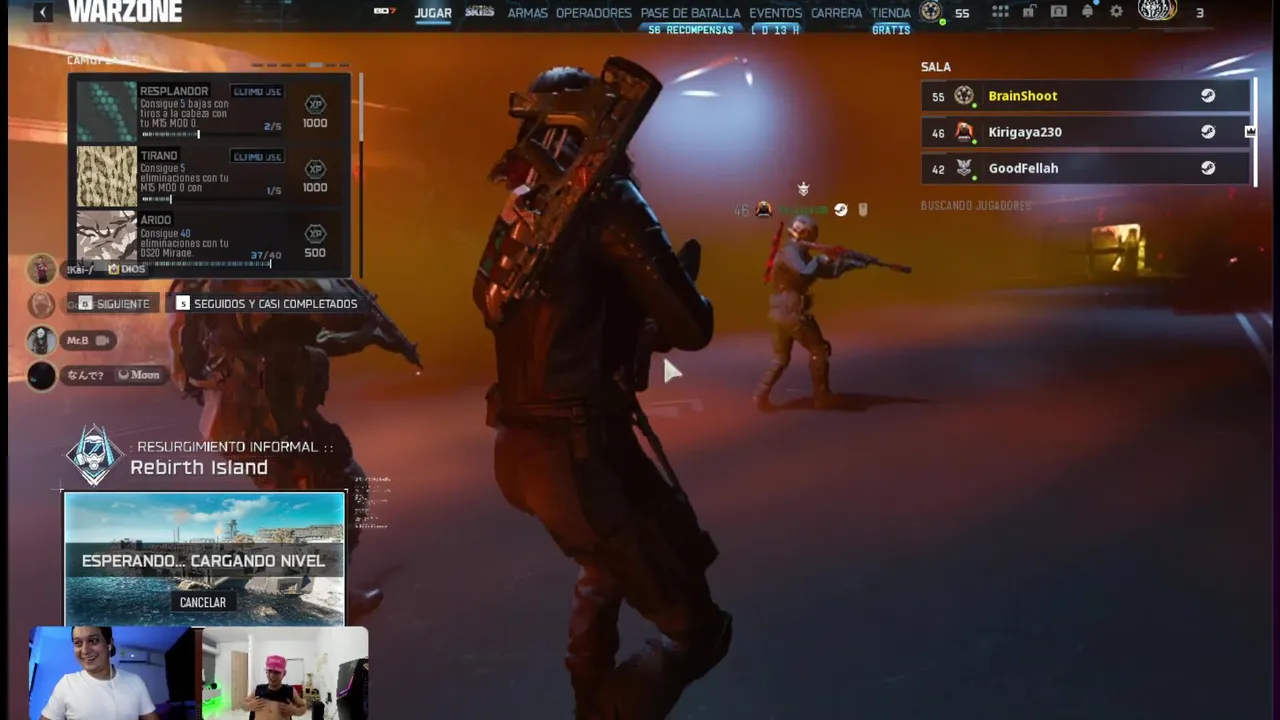Screen dimensions: 1280x720
Task: Click the 56 RECOMPENSAS label
Action: 690,30
